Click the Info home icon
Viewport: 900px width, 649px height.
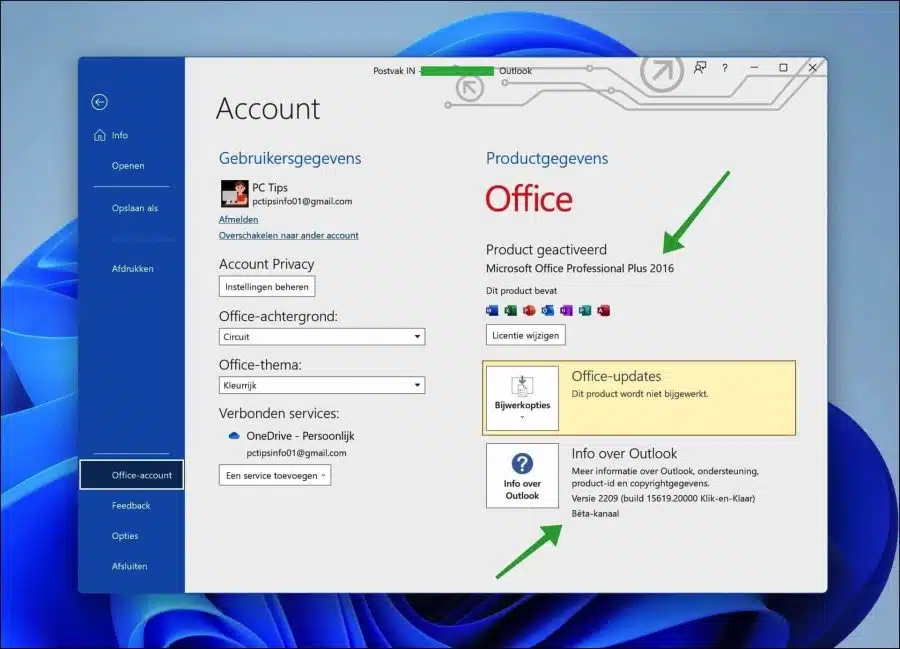point(99,135)
